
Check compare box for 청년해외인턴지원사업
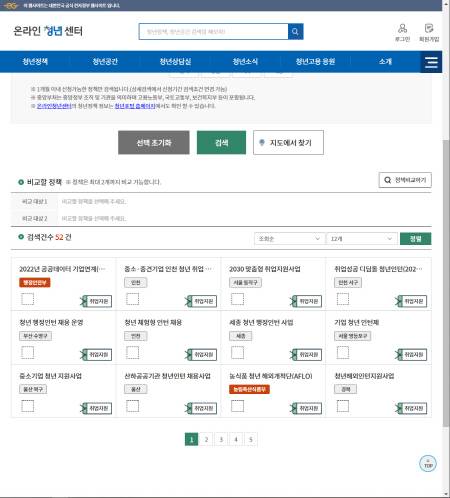(x=343, y=406)
